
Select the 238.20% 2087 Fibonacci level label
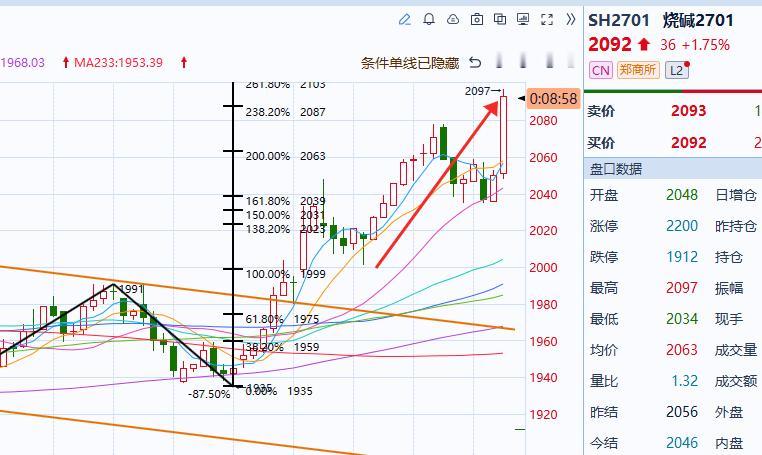point(285,112)
